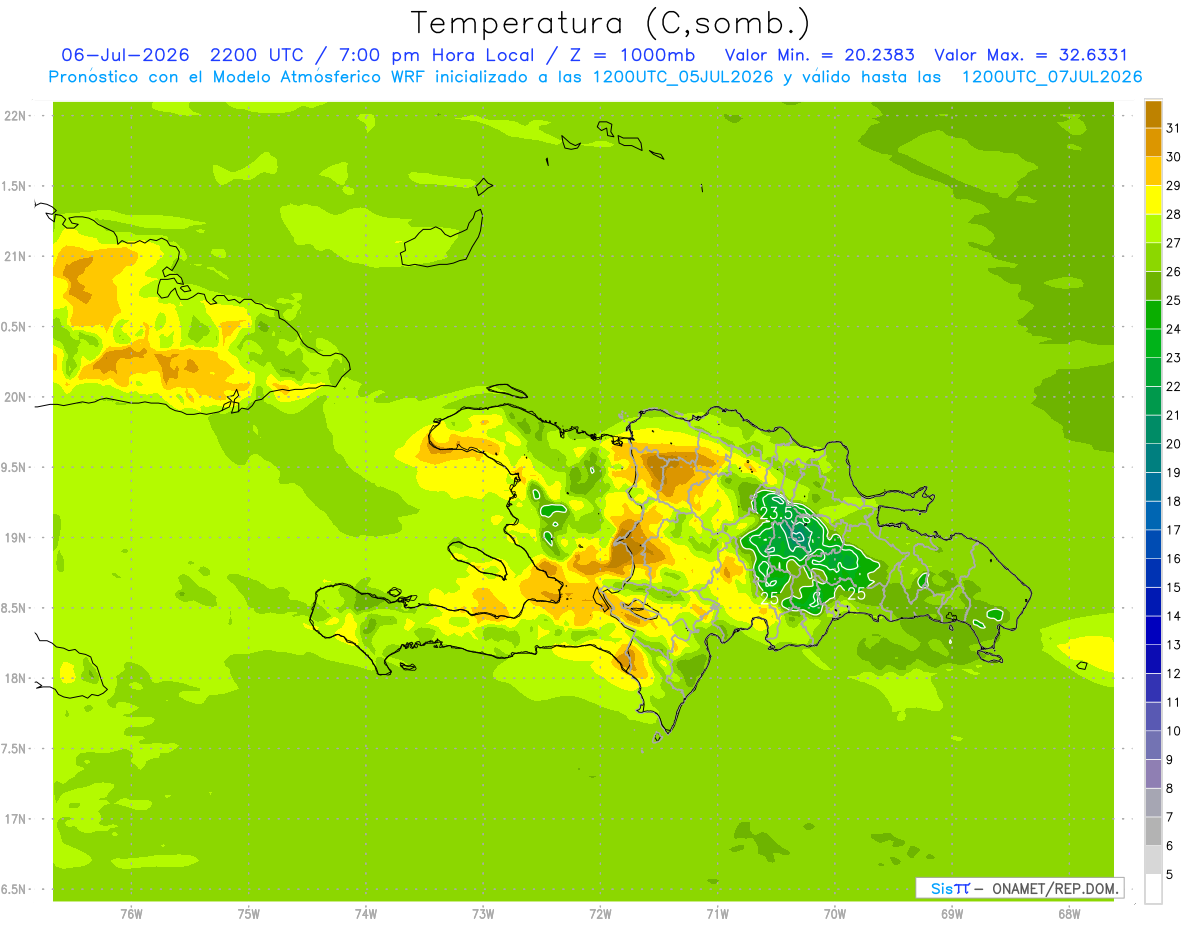The image size is (1200, 927).
Task: Click the "20N" latitude axis label
Action: point(16,397)
